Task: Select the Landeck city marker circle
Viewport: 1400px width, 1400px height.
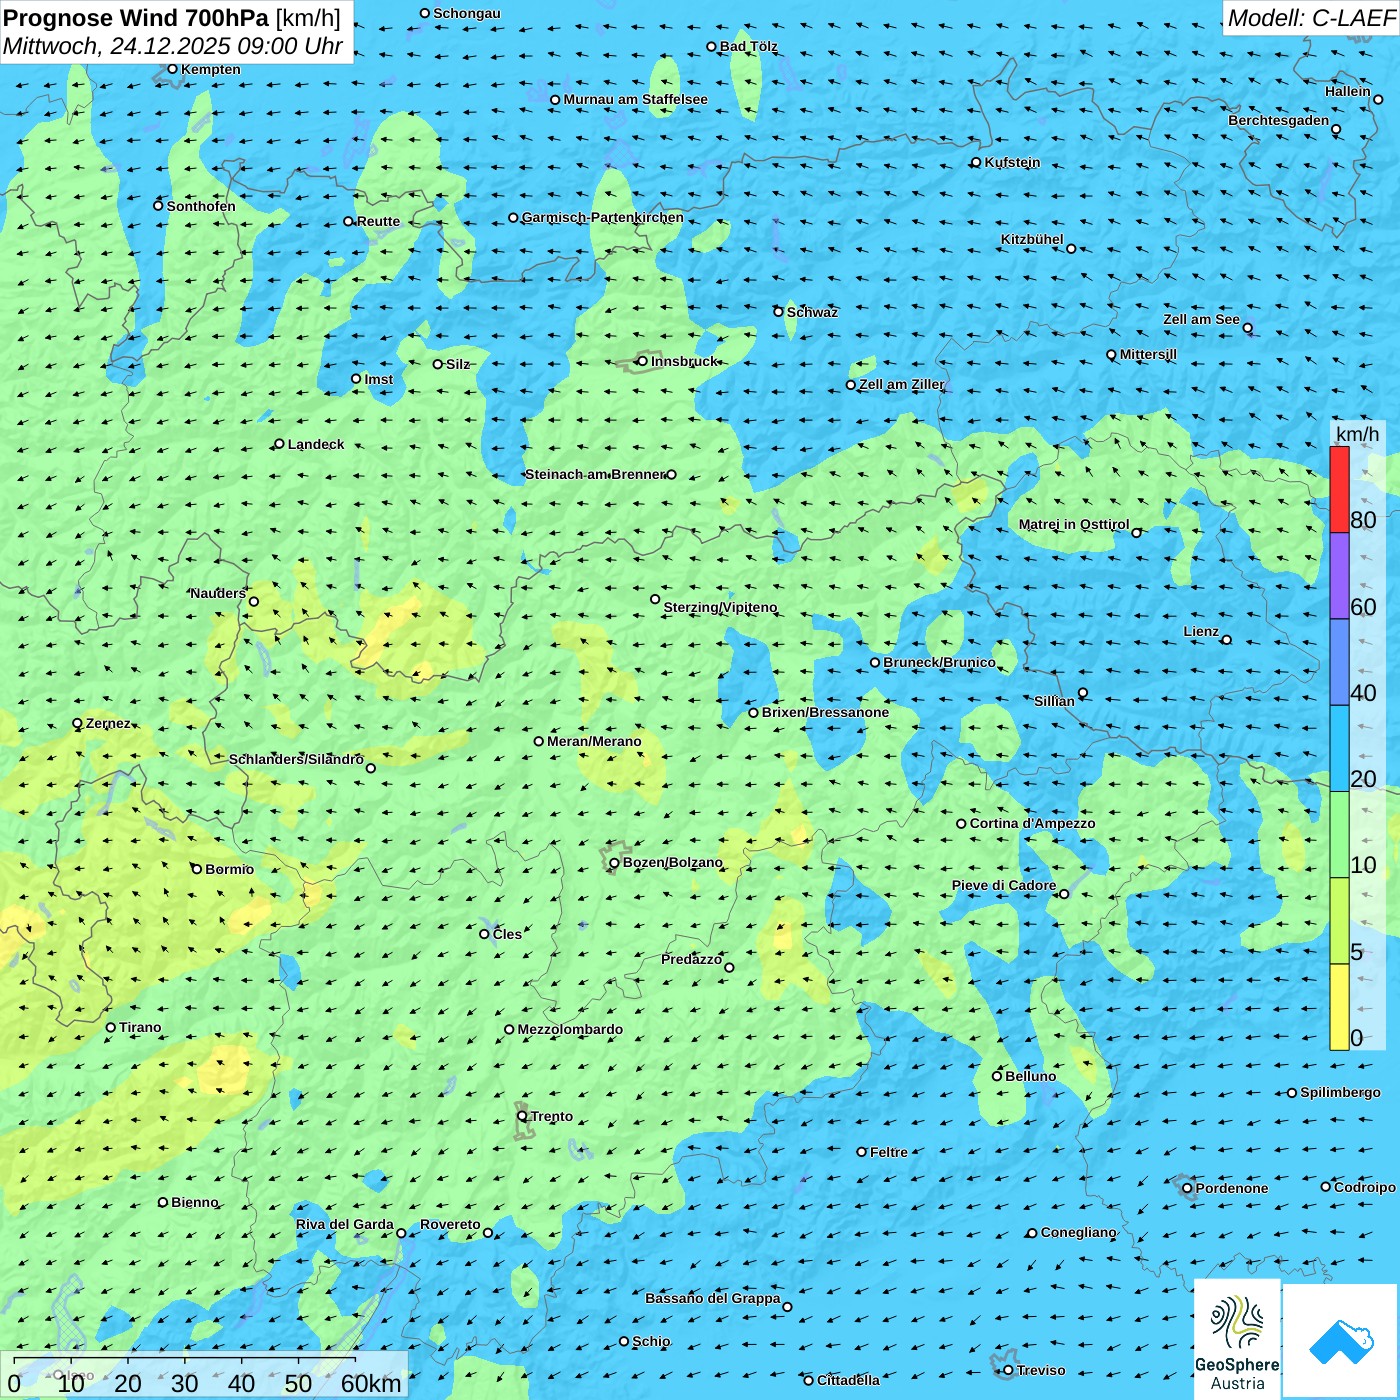Action: [279, 444]
